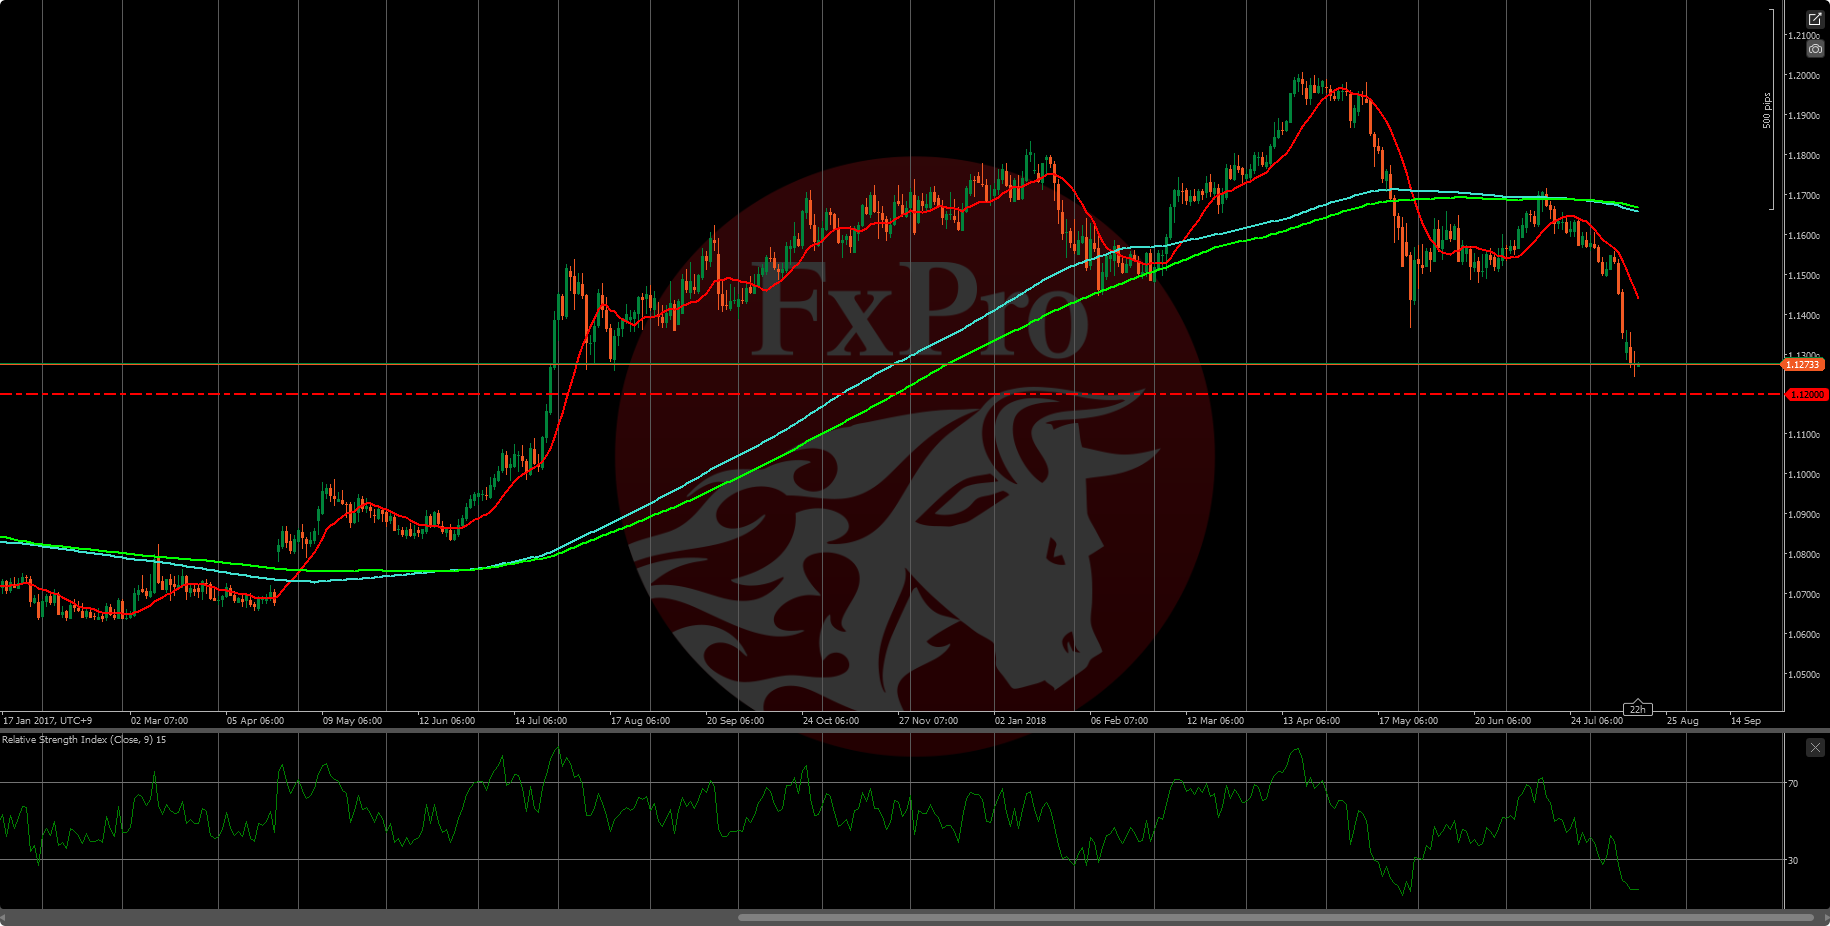This screenshot has height=926, width=1830.
Task: Click the 22h candle countdown marker
Action: [x=1637, y=708]
